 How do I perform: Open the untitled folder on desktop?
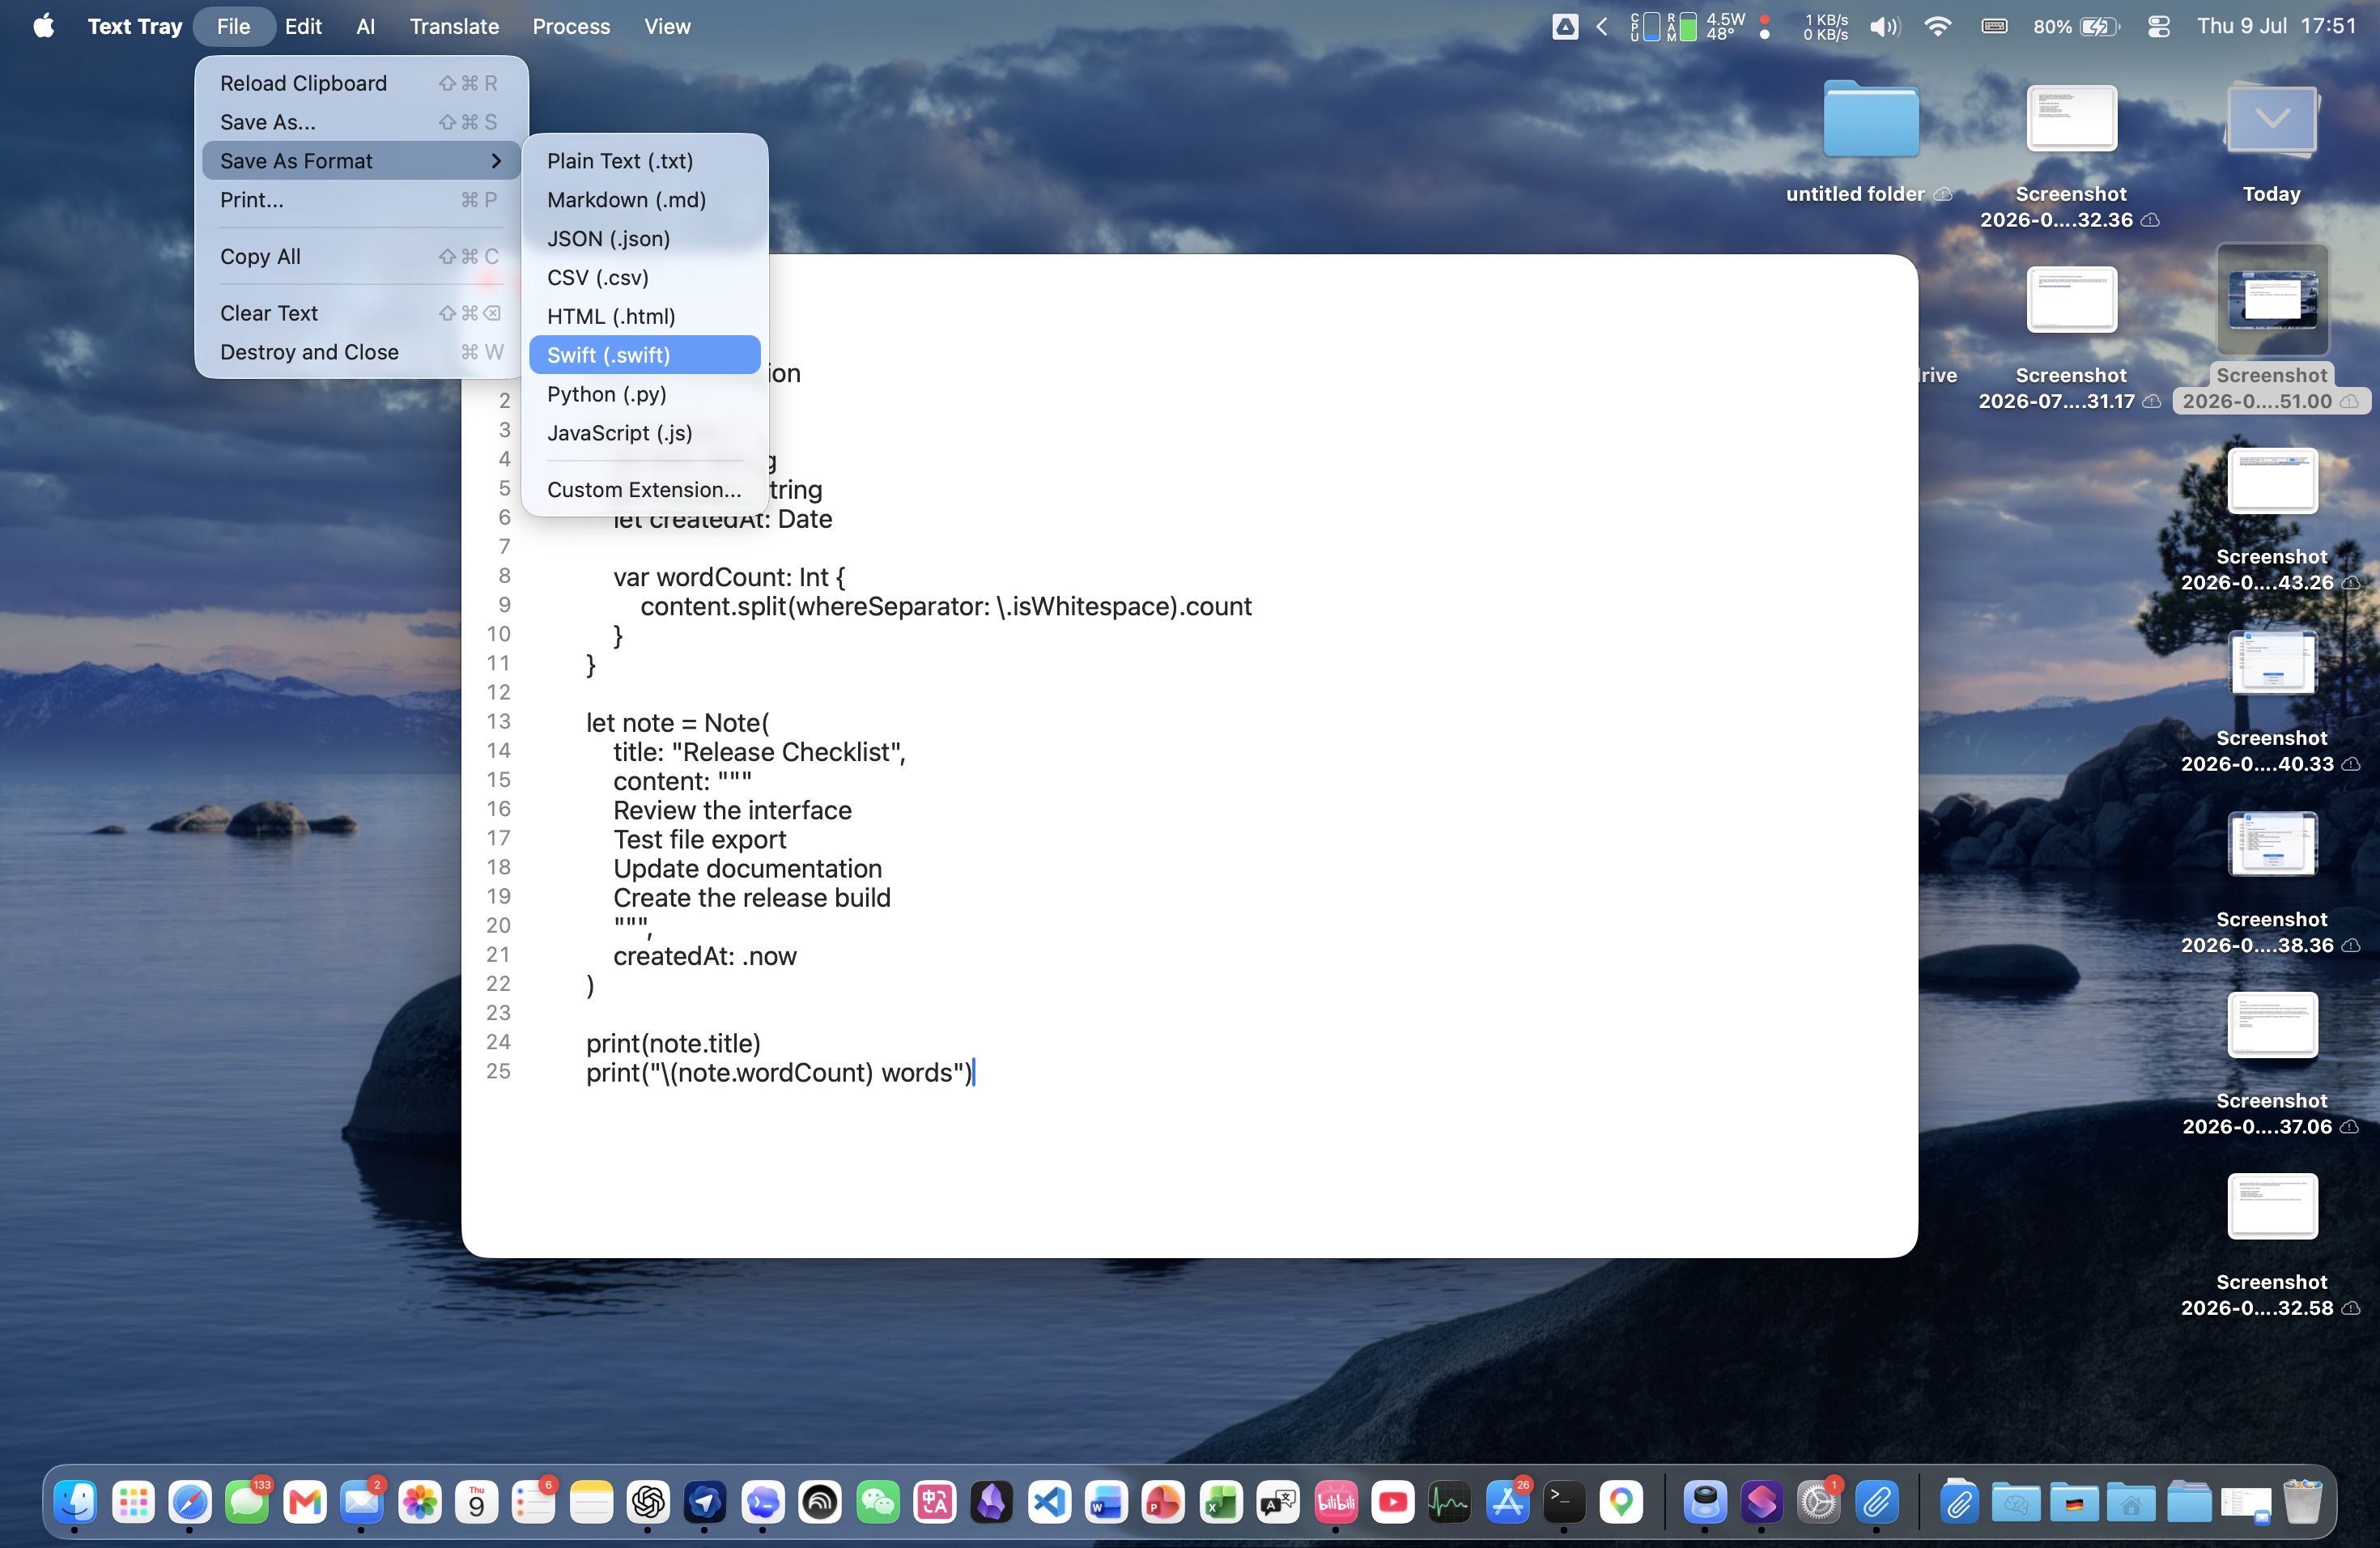click(1870, 119)
